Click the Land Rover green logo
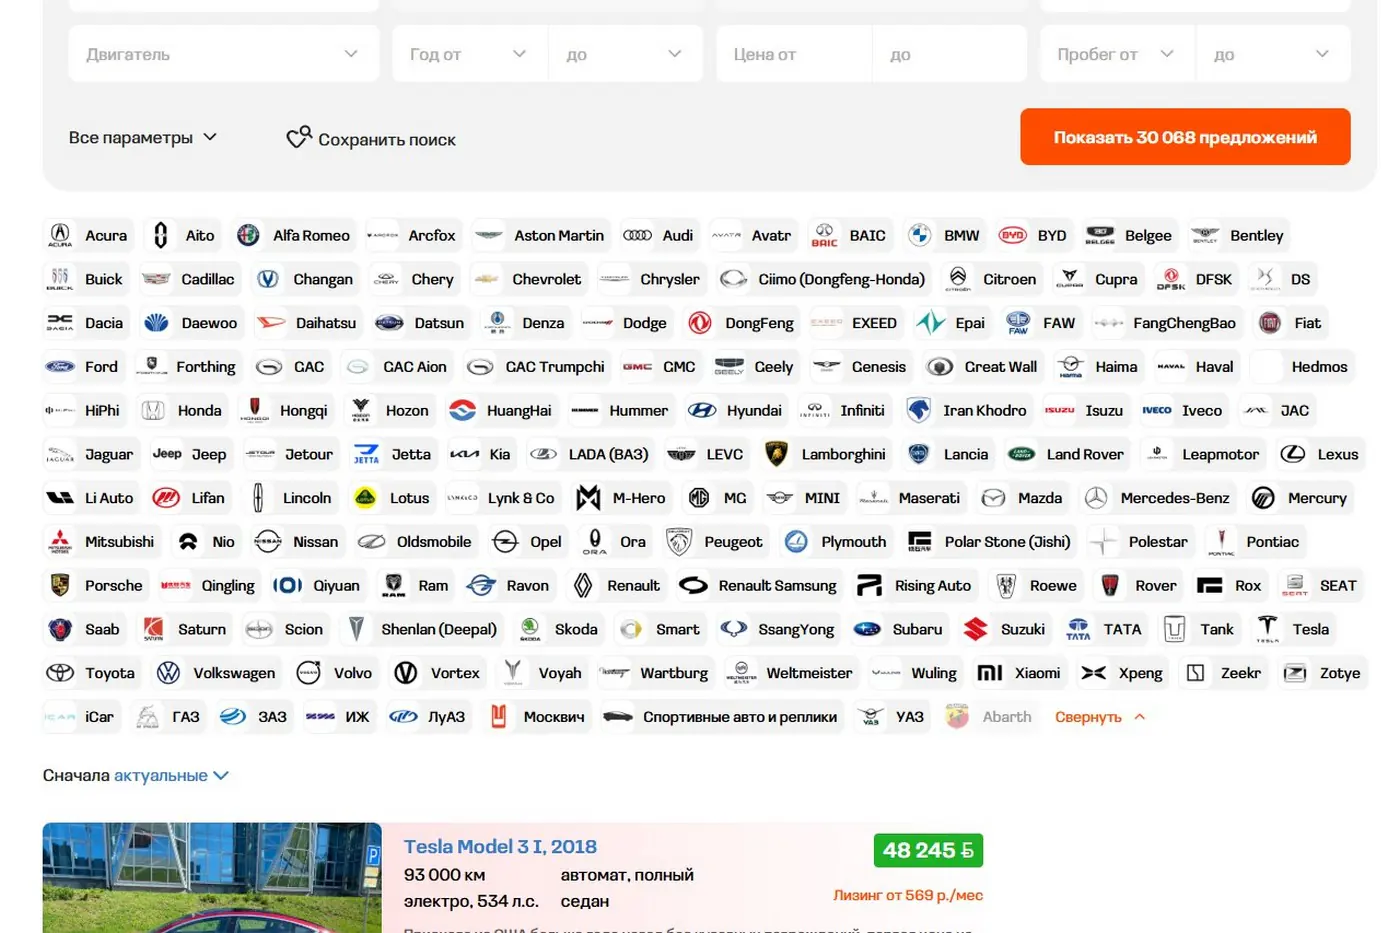Image resolution: width=1400 pixels, height=933 pixels. [1021, 454]
